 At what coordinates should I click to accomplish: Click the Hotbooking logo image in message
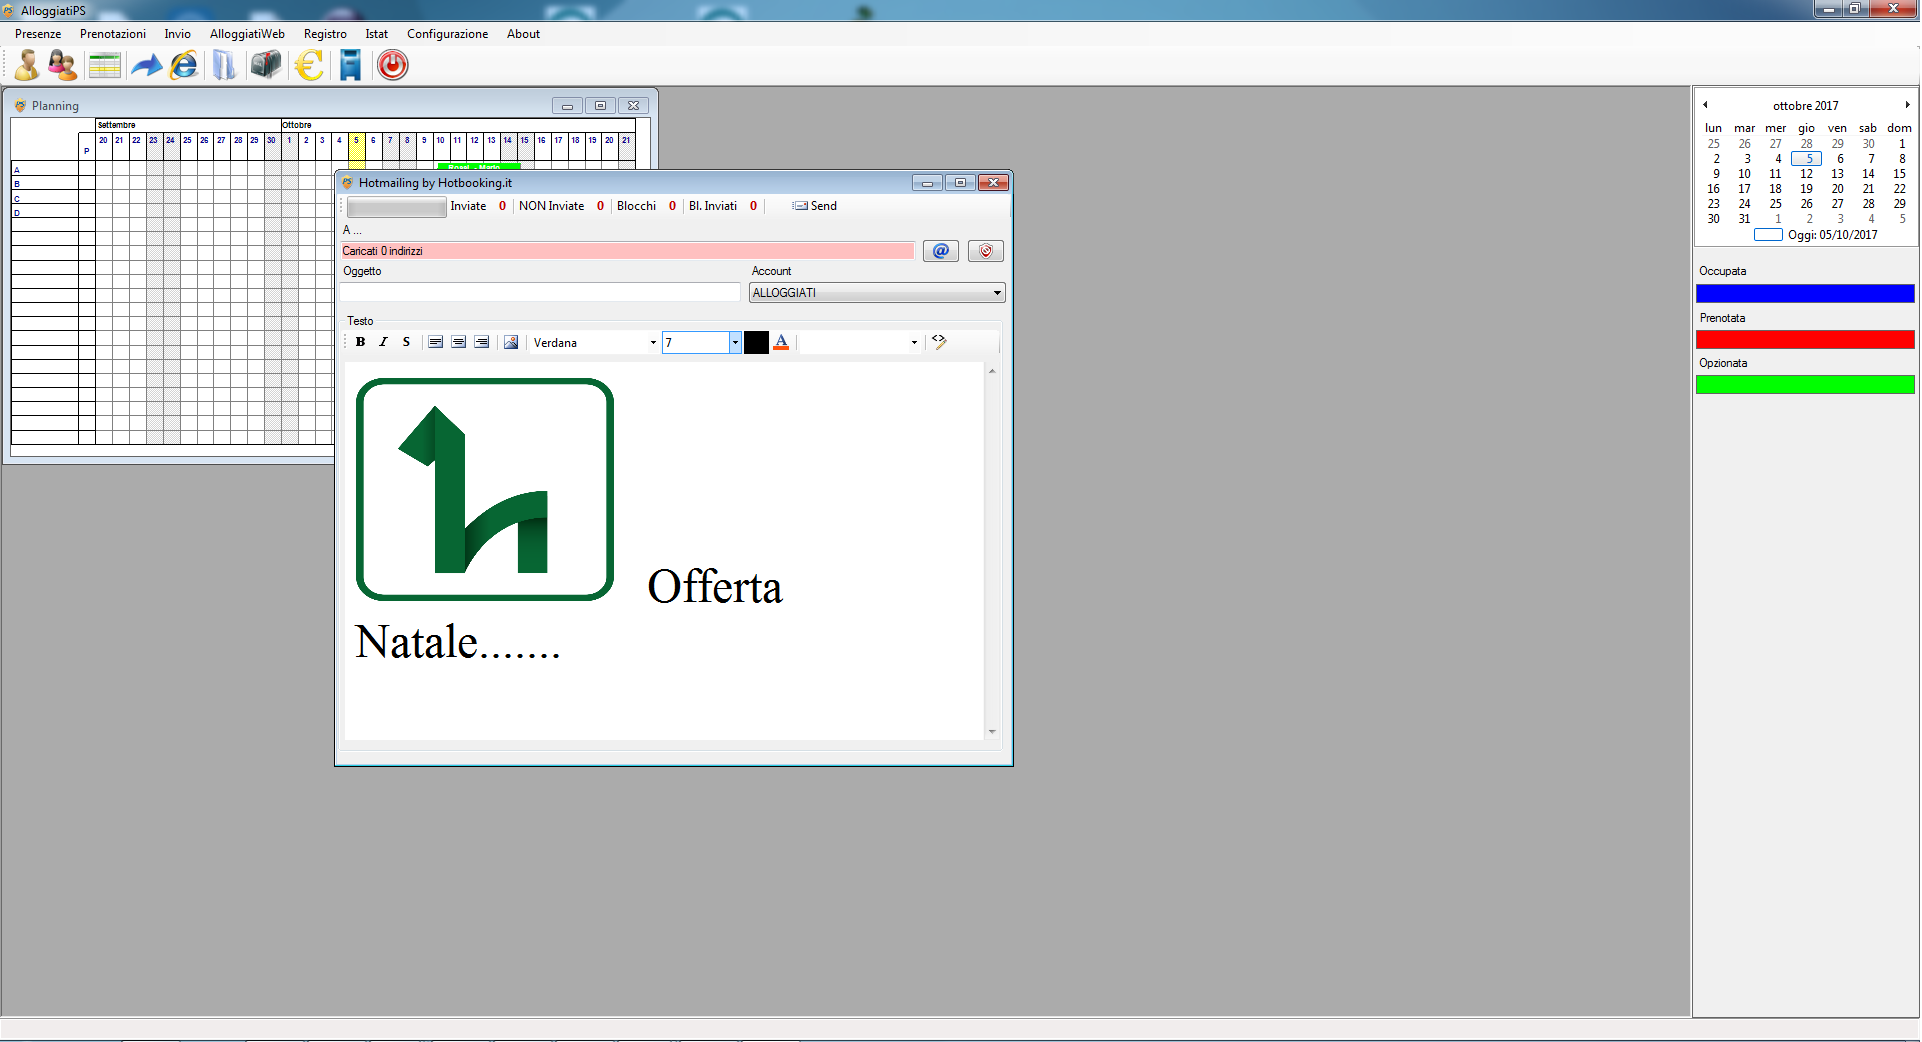pos(485,489)
